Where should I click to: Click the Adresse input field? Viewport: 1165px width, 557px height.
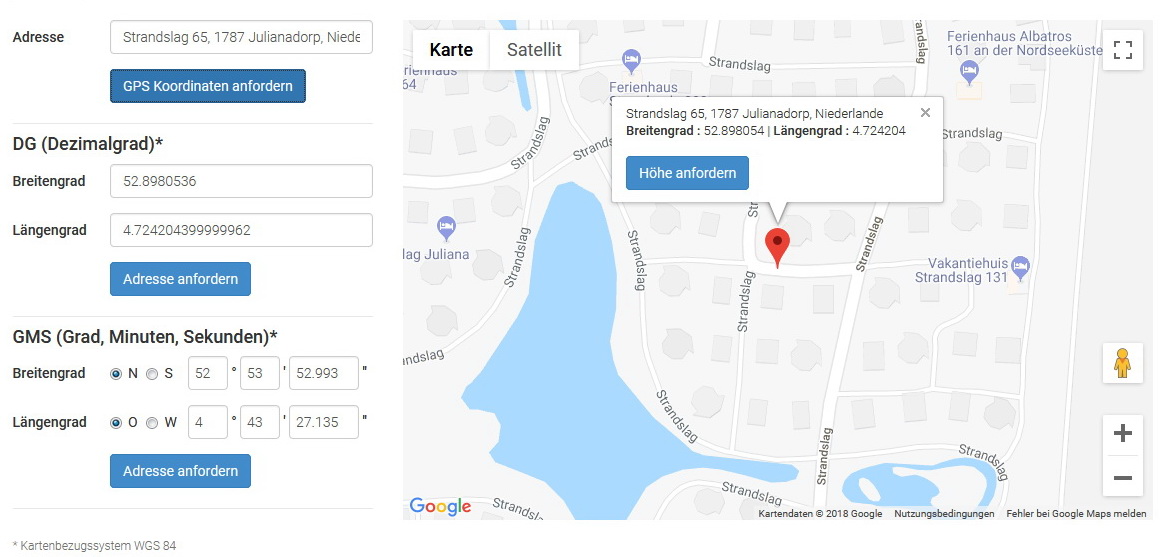click(241, 37)
